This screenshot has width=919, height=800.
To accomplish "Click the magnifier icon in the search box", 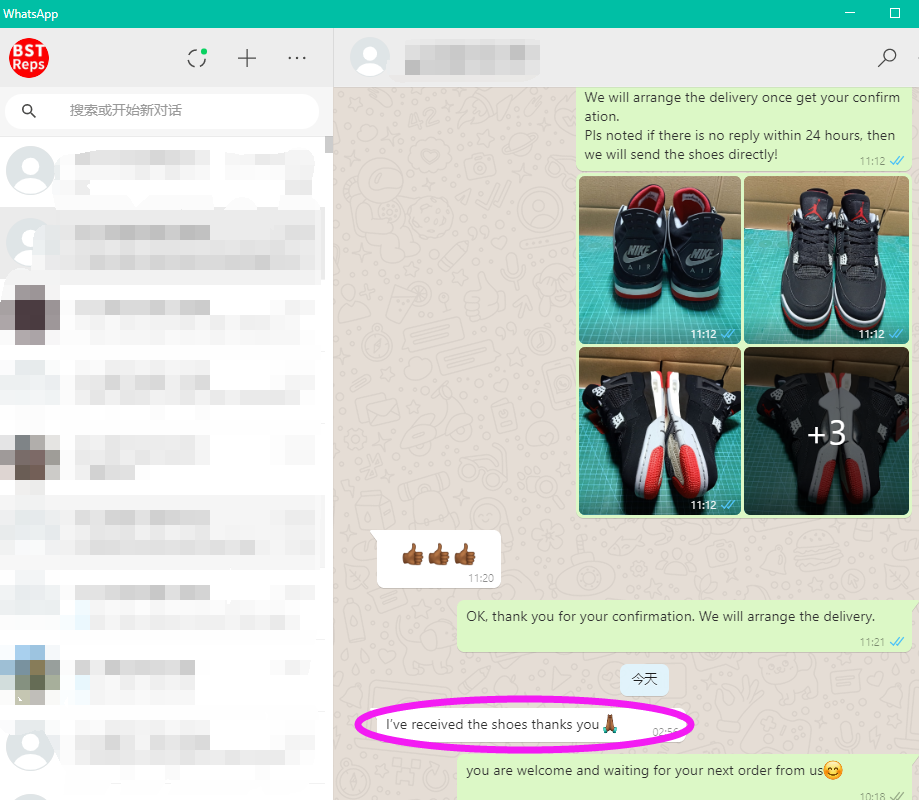I will (x=29, y=111).
